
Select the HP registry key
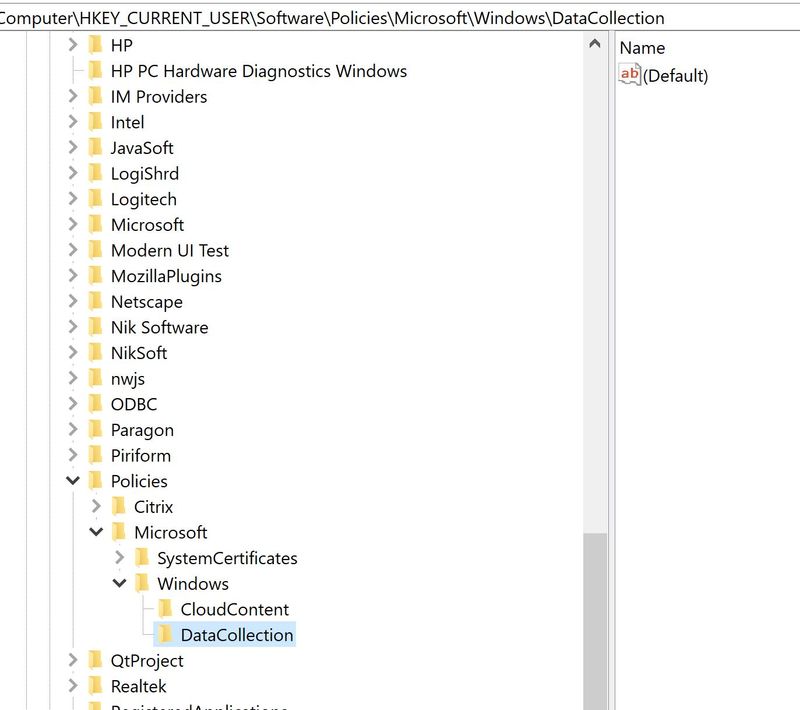(121, 45)
